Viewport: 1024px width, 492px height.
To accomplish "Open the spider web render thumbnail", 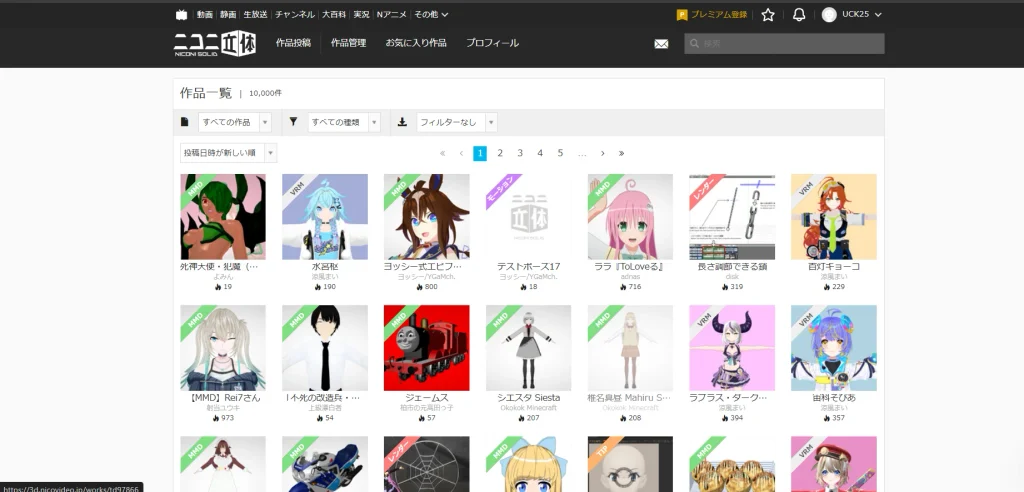I will [426, 464].
